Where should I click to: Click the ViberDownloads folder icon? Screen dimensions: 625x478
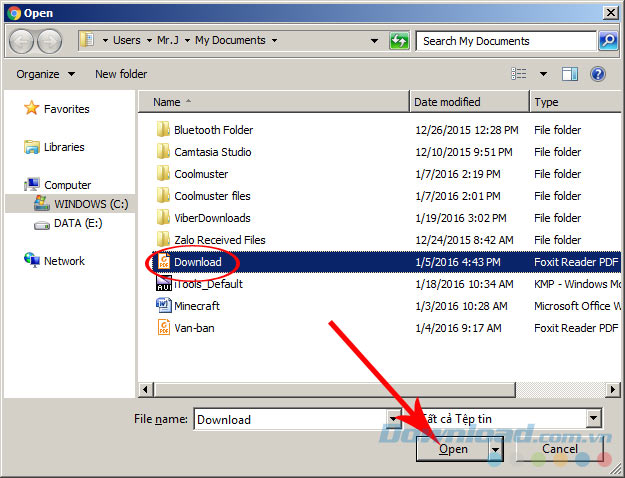(163, 217)
